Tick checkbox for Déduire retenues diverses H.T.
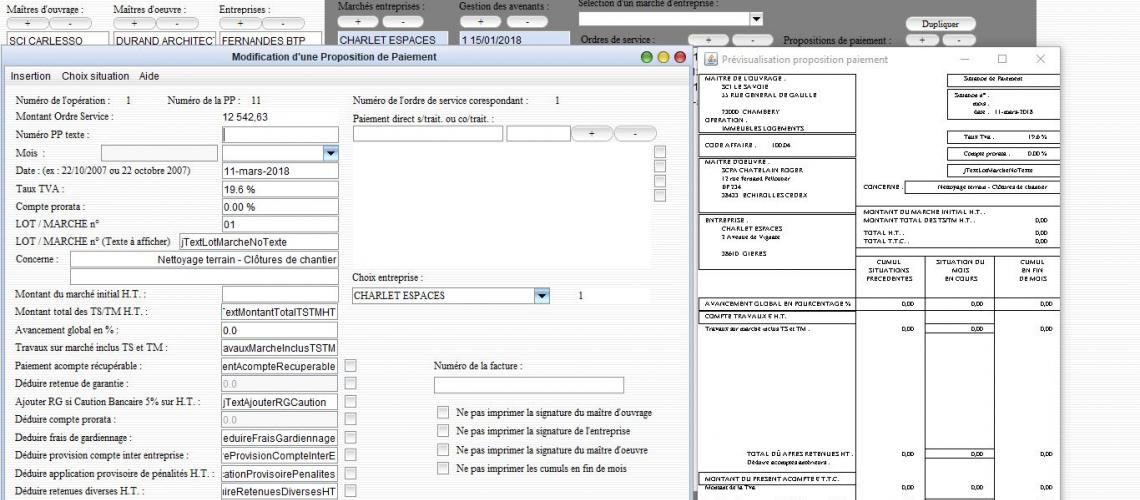The image size is (1140, 500). pyautogui.click(x=350, y=491)
